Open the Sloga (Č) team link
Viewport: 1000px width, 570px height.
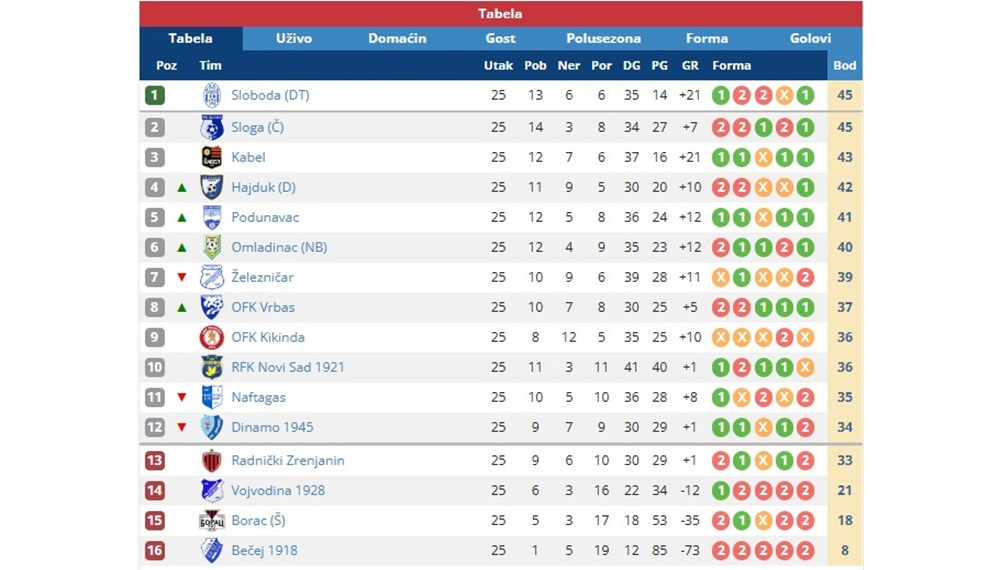[x=258, y=127]
